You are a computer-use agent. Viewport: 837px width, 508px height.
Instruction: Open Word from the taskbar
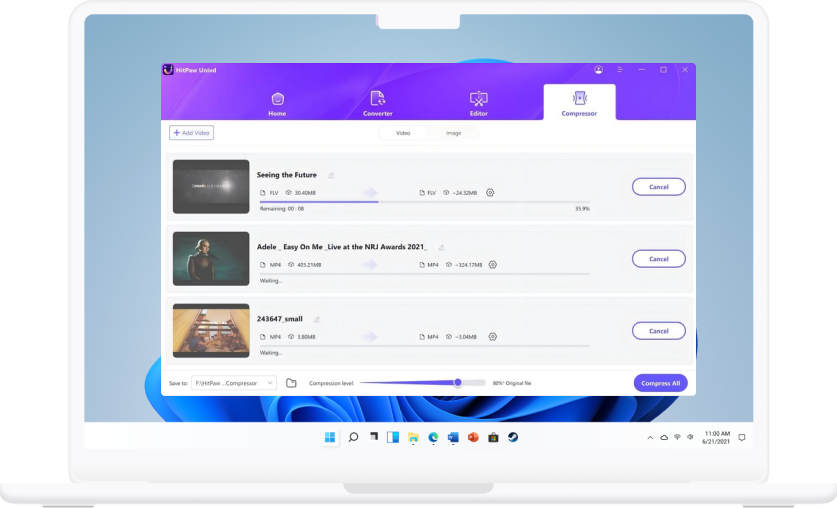453,438
